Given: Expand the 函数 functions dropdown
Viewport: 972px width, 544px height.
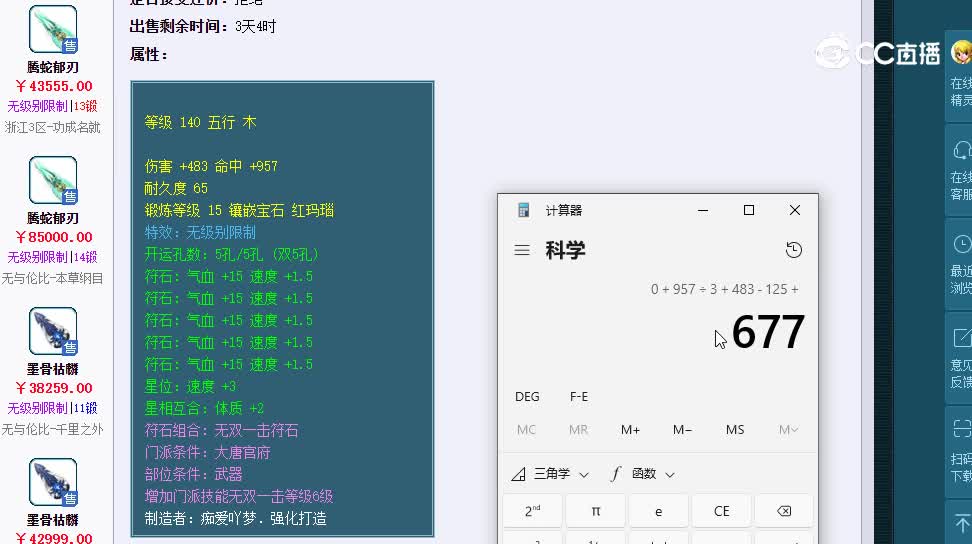Looking at the screenshot, I should pyautogui.click(x=642, y=474).
